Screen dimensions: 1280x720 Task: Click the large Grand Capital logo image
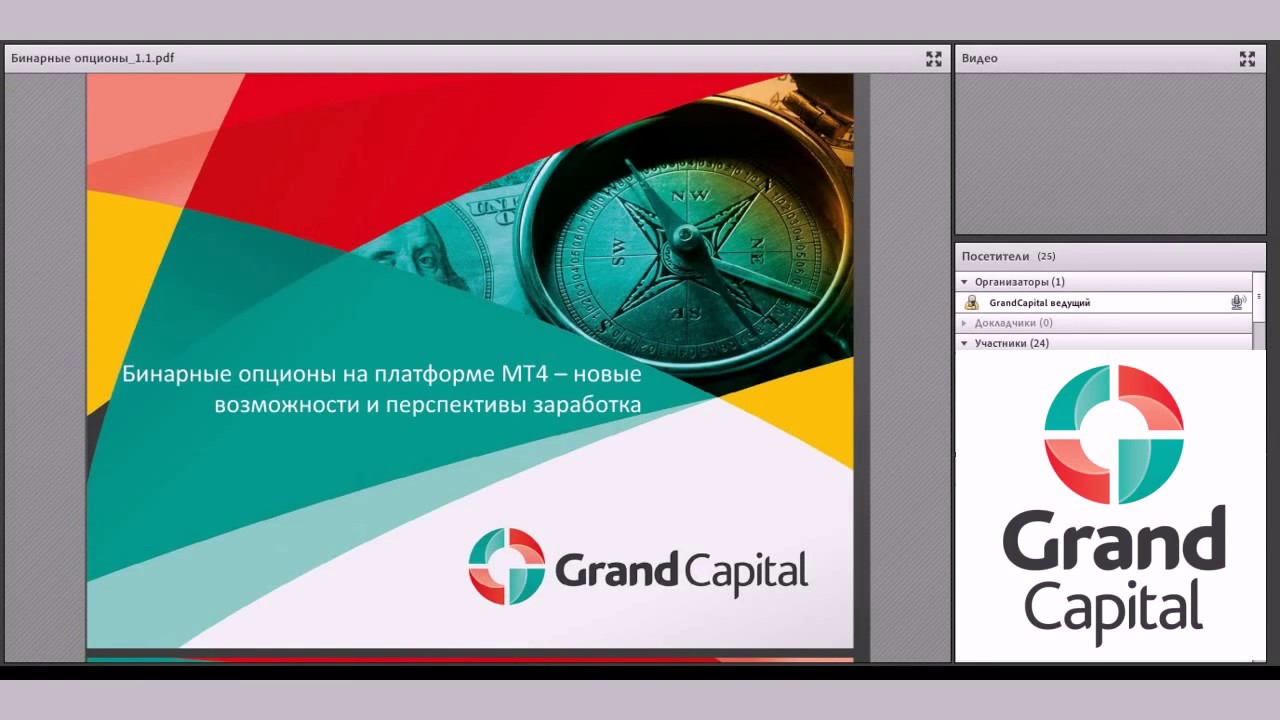[x=1113, y=505]
